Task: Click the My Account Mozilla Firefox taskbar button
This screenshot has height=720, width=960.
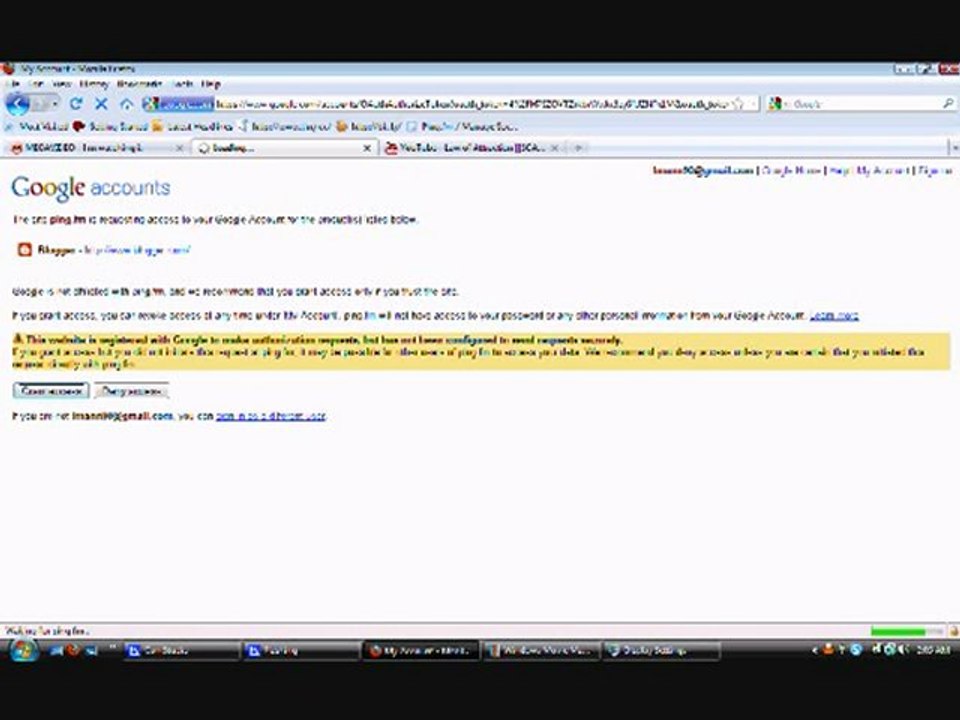Action: (421, 650)
